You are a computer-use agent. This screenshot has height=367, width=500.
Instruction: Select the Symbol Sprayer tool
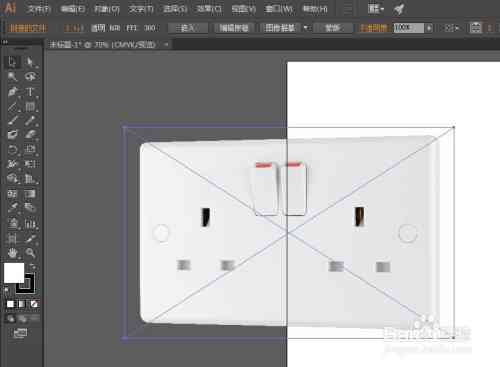(x=12, y=223)
